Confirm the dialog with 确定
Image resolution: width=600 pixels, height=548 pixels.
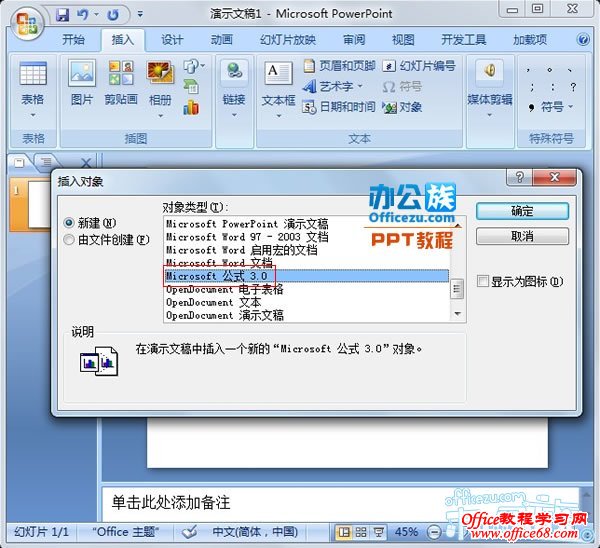pyautogui.click(x=522, y=211)
